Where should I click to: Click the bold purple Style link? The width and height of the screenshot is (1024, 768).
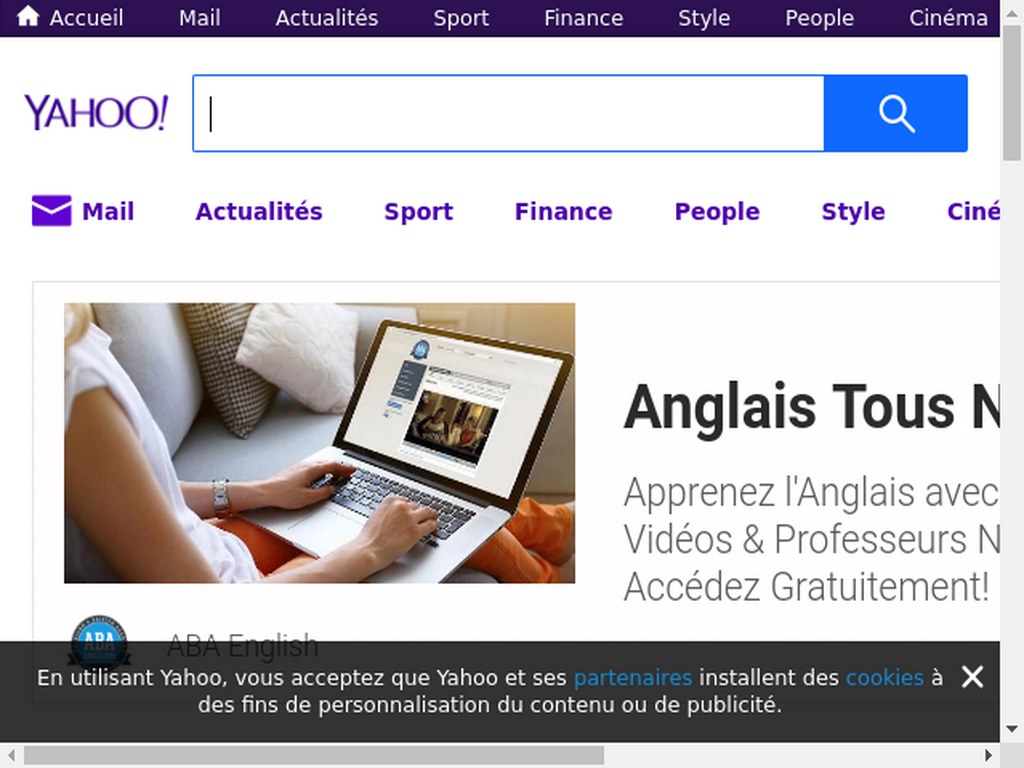point(853,212)
